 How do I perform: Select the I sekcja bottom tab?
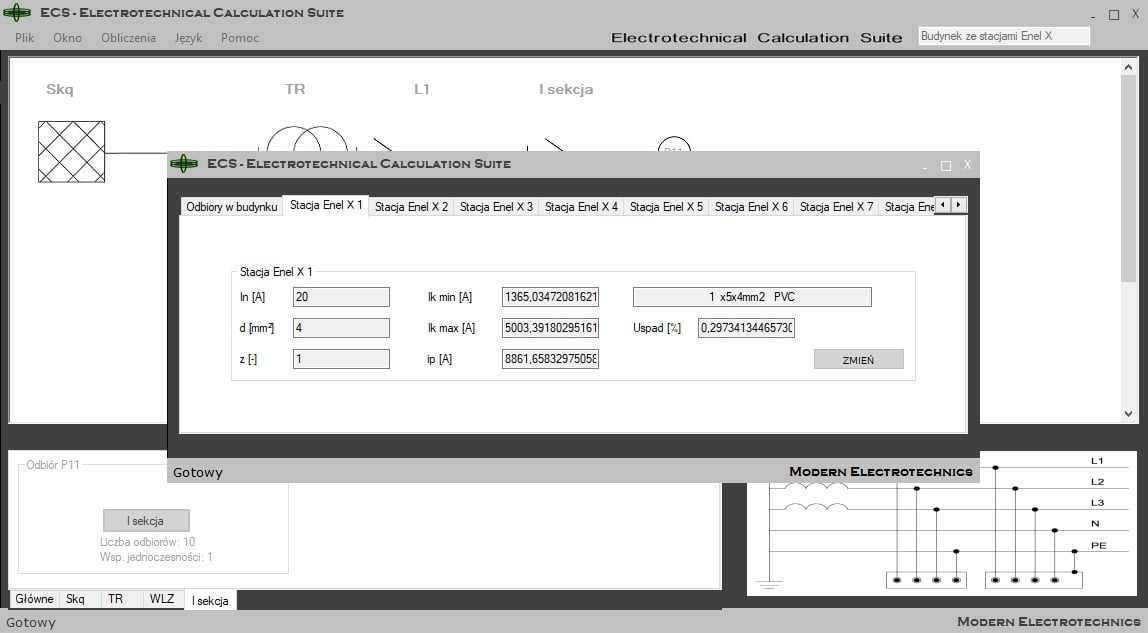coord(210,600)
